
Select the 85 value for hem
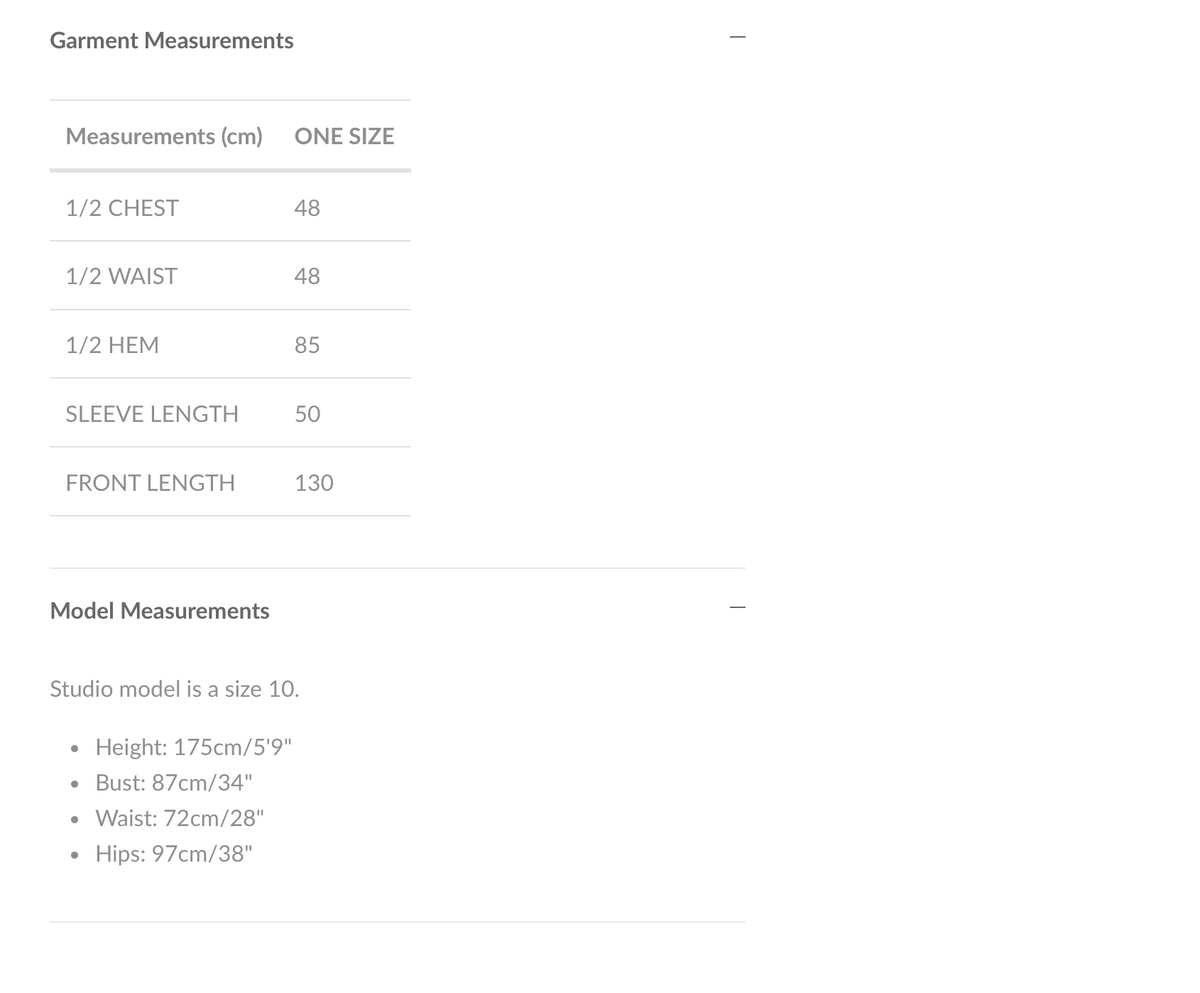pyautogui.click(x=307, y=345)
